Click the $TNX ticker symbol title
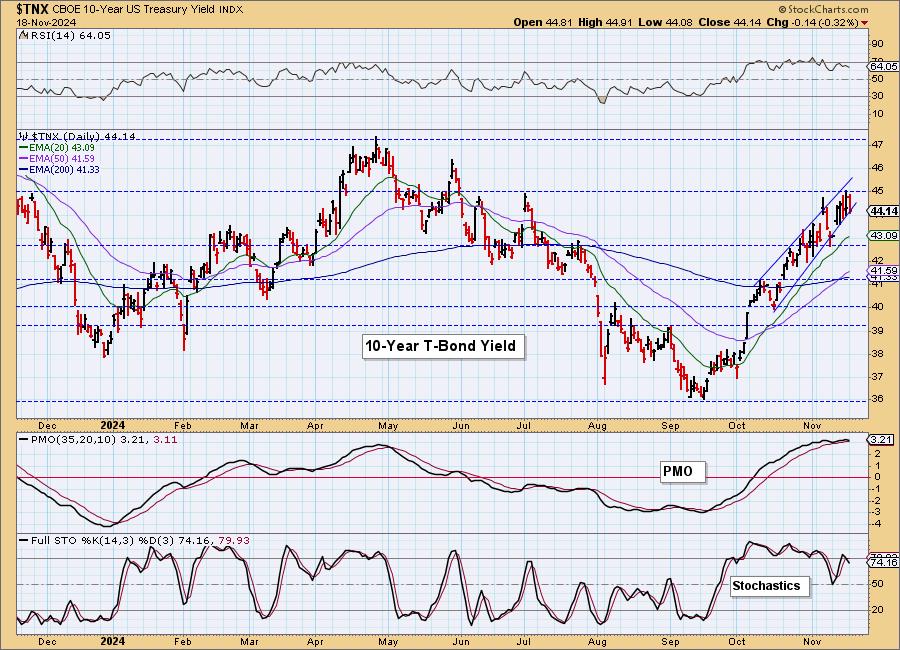Viewport: 900px width, 650px height. [33, 9]
